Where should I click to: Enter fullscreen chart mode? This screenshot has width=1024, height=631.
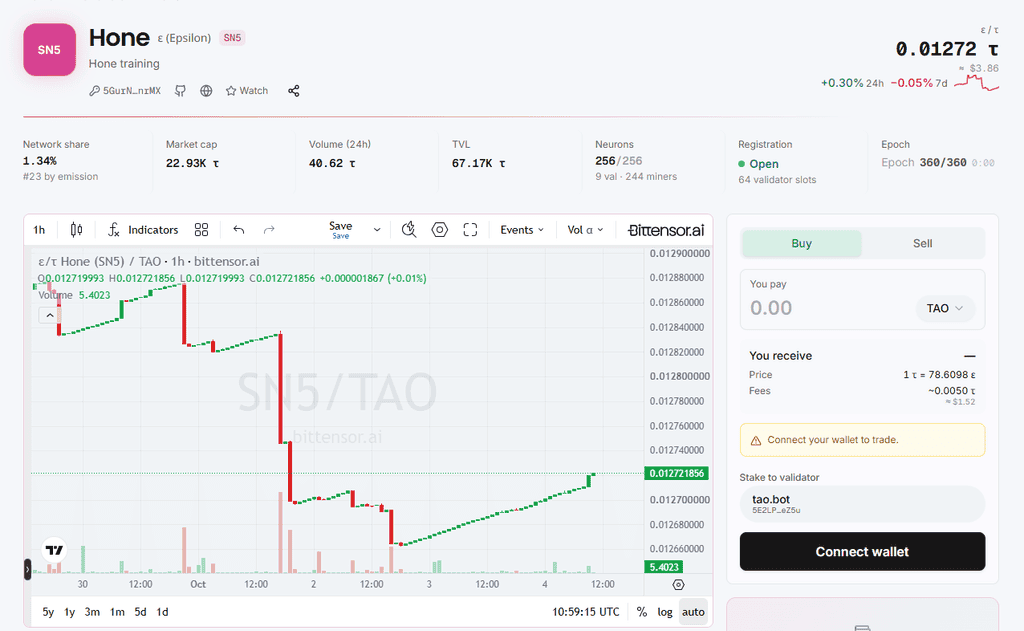click(x=470, y=230)
